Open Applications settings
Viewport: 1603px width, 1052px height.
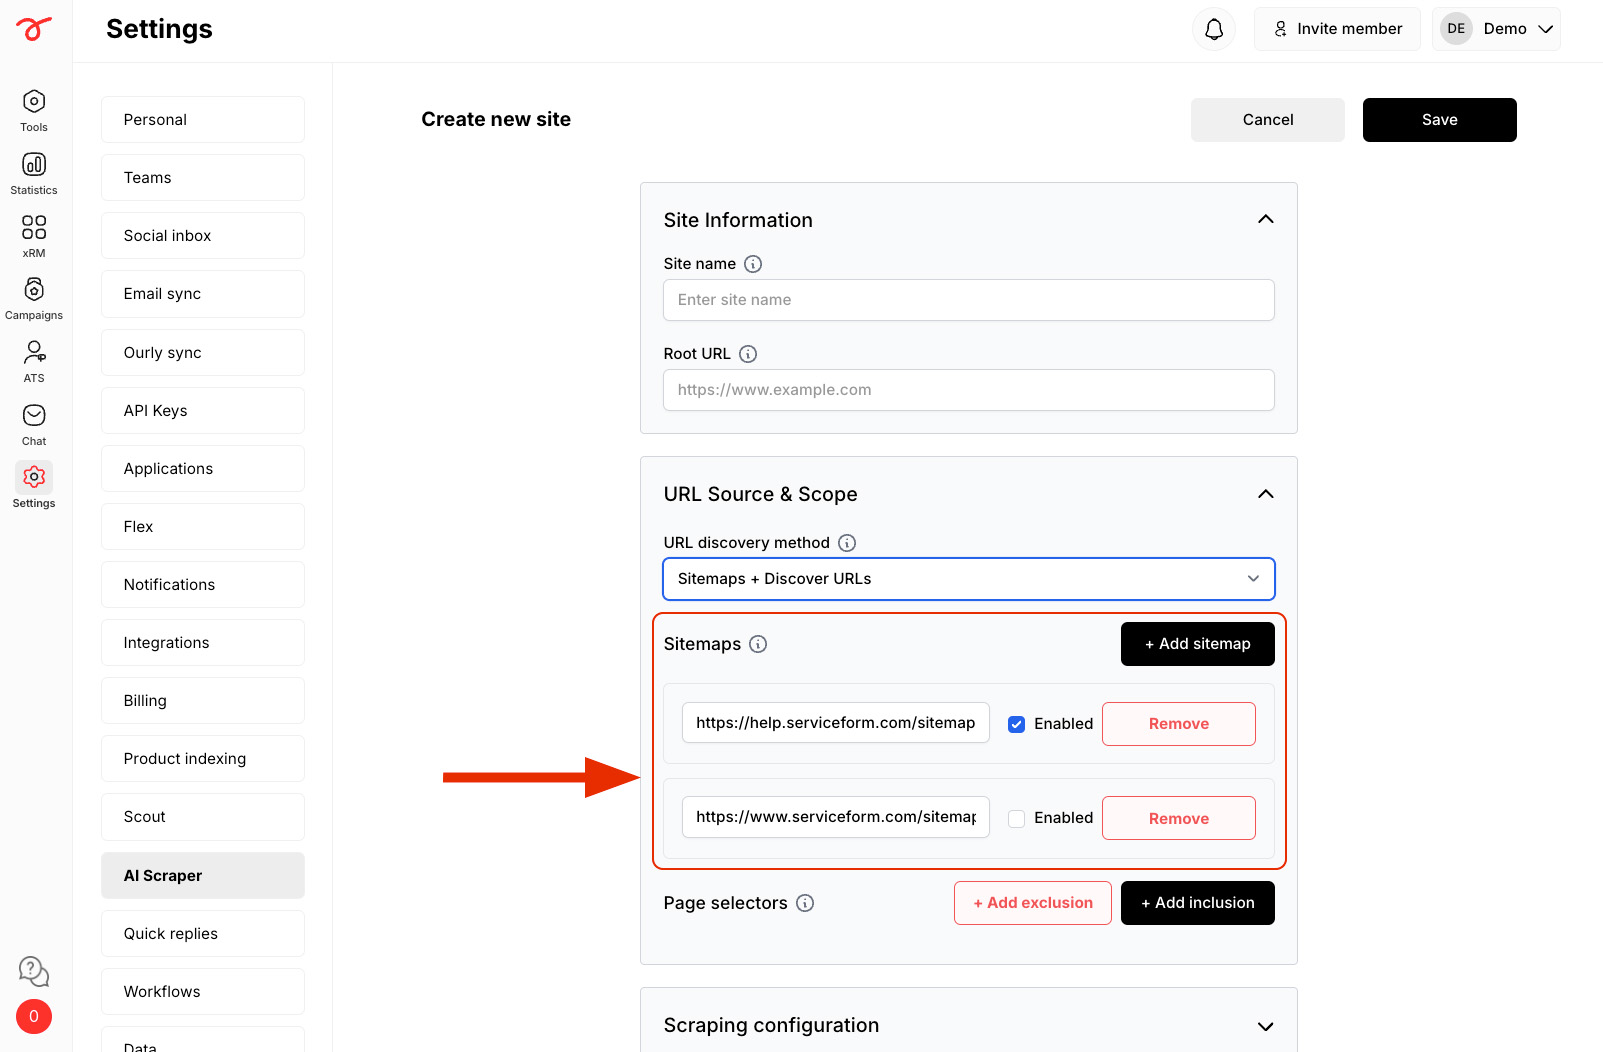coord(203,469)
